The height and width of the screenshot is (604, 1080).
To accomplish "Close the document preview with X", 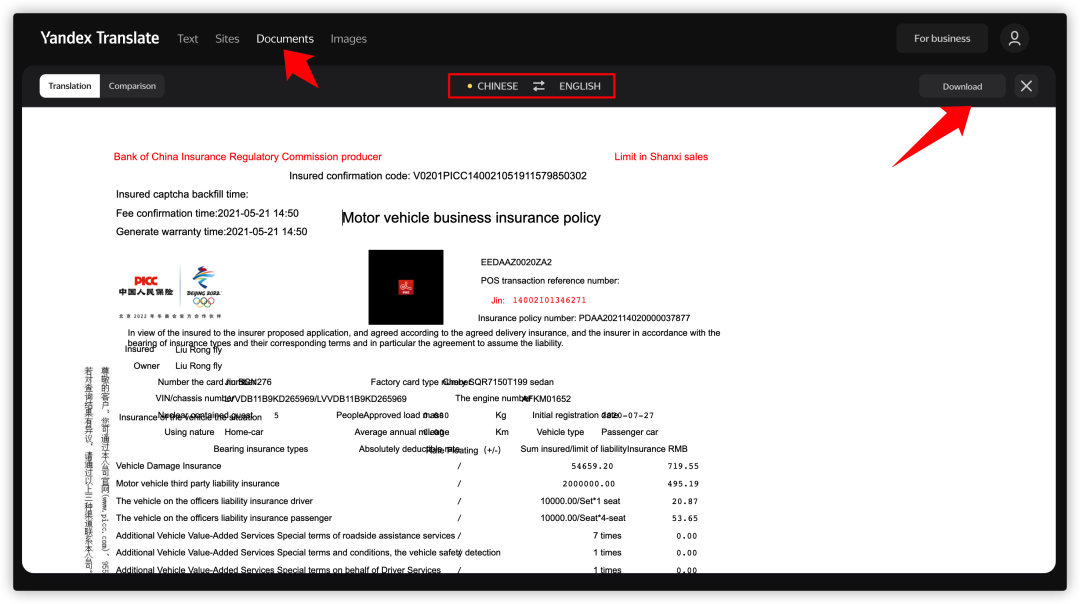I will pos(1027,86).
